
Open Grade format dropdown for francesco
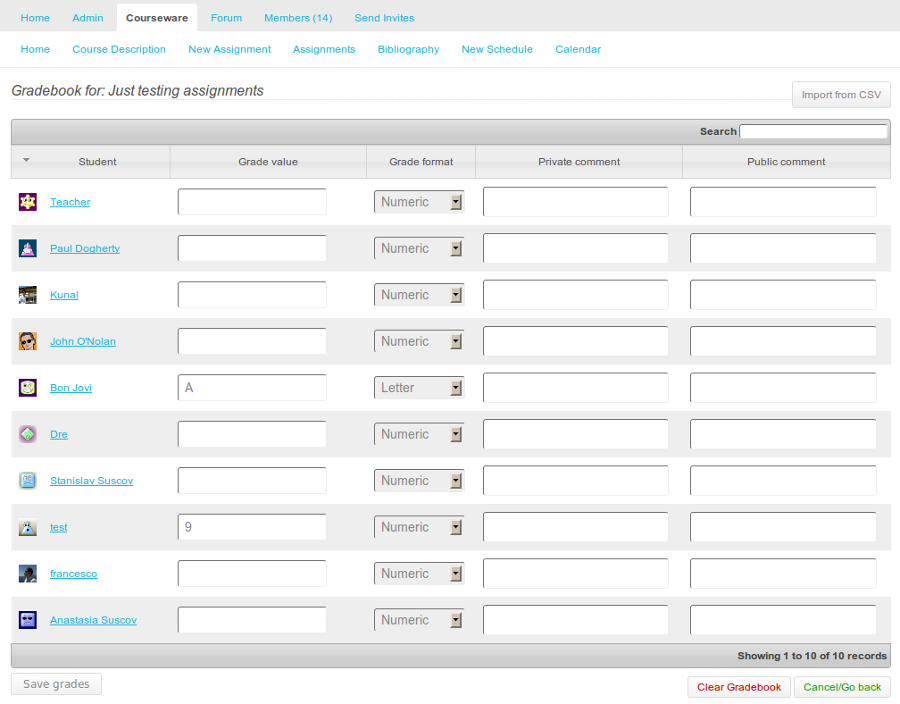(419, 574)
